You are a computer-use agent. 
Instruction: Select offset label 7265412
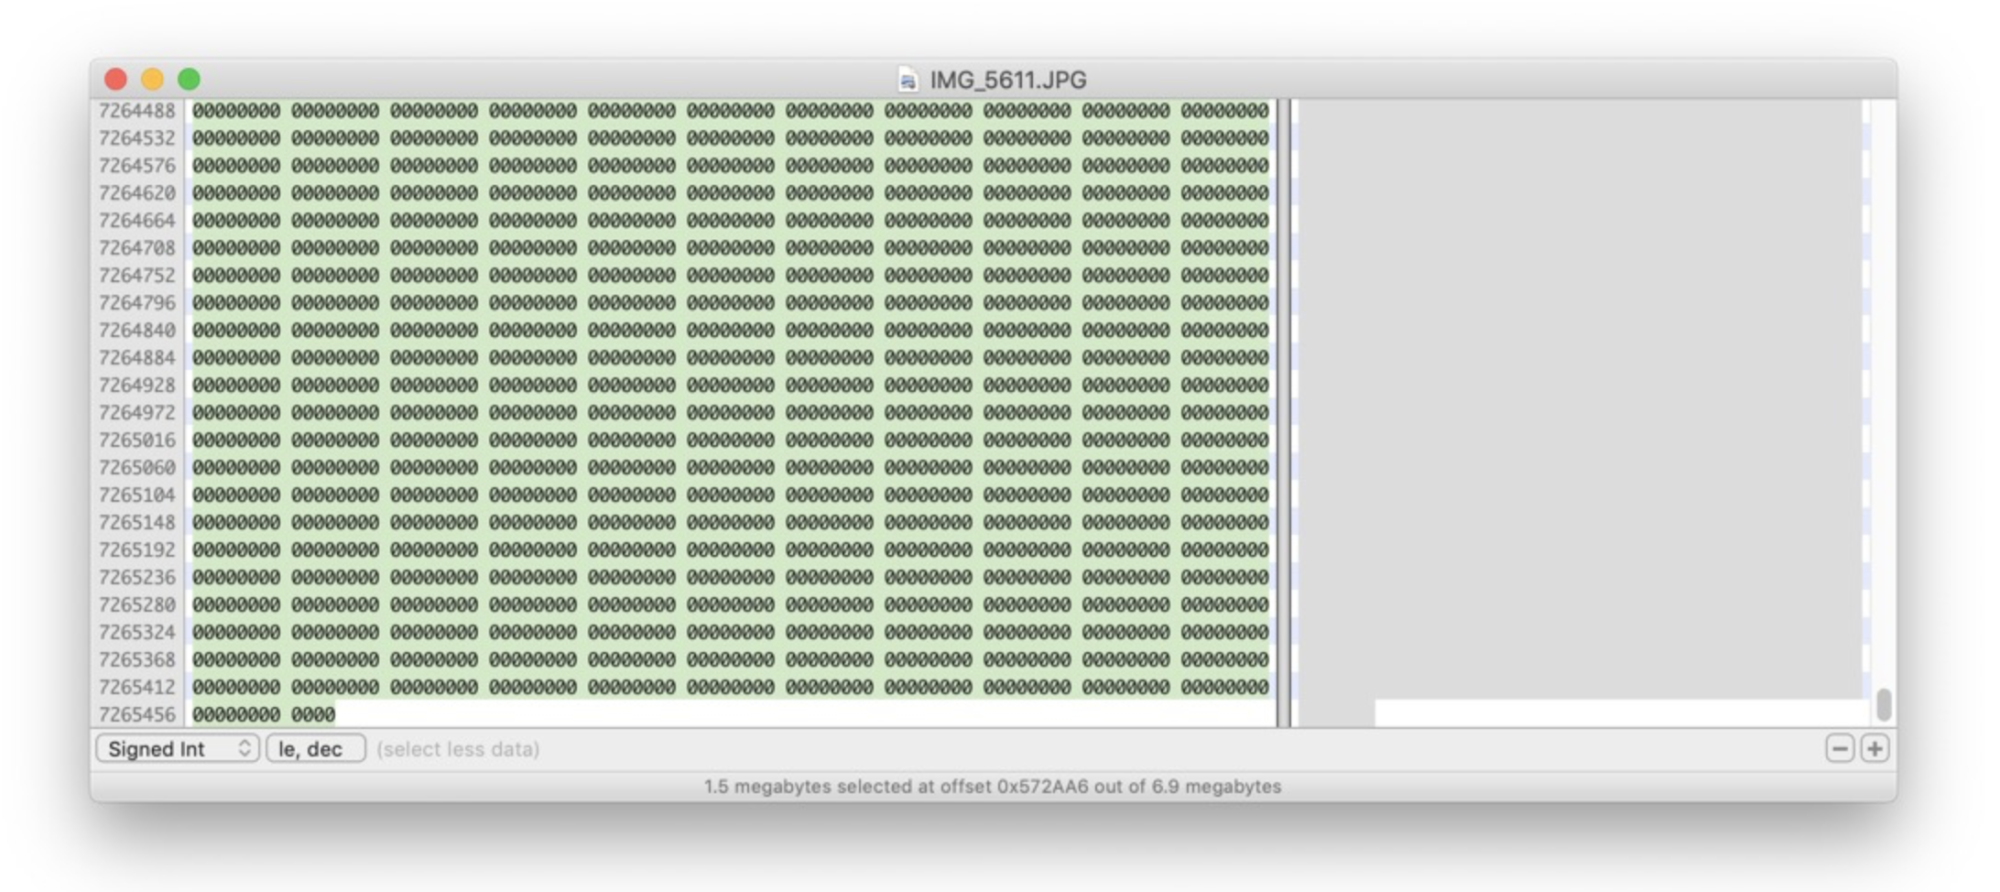click(137, 688)
